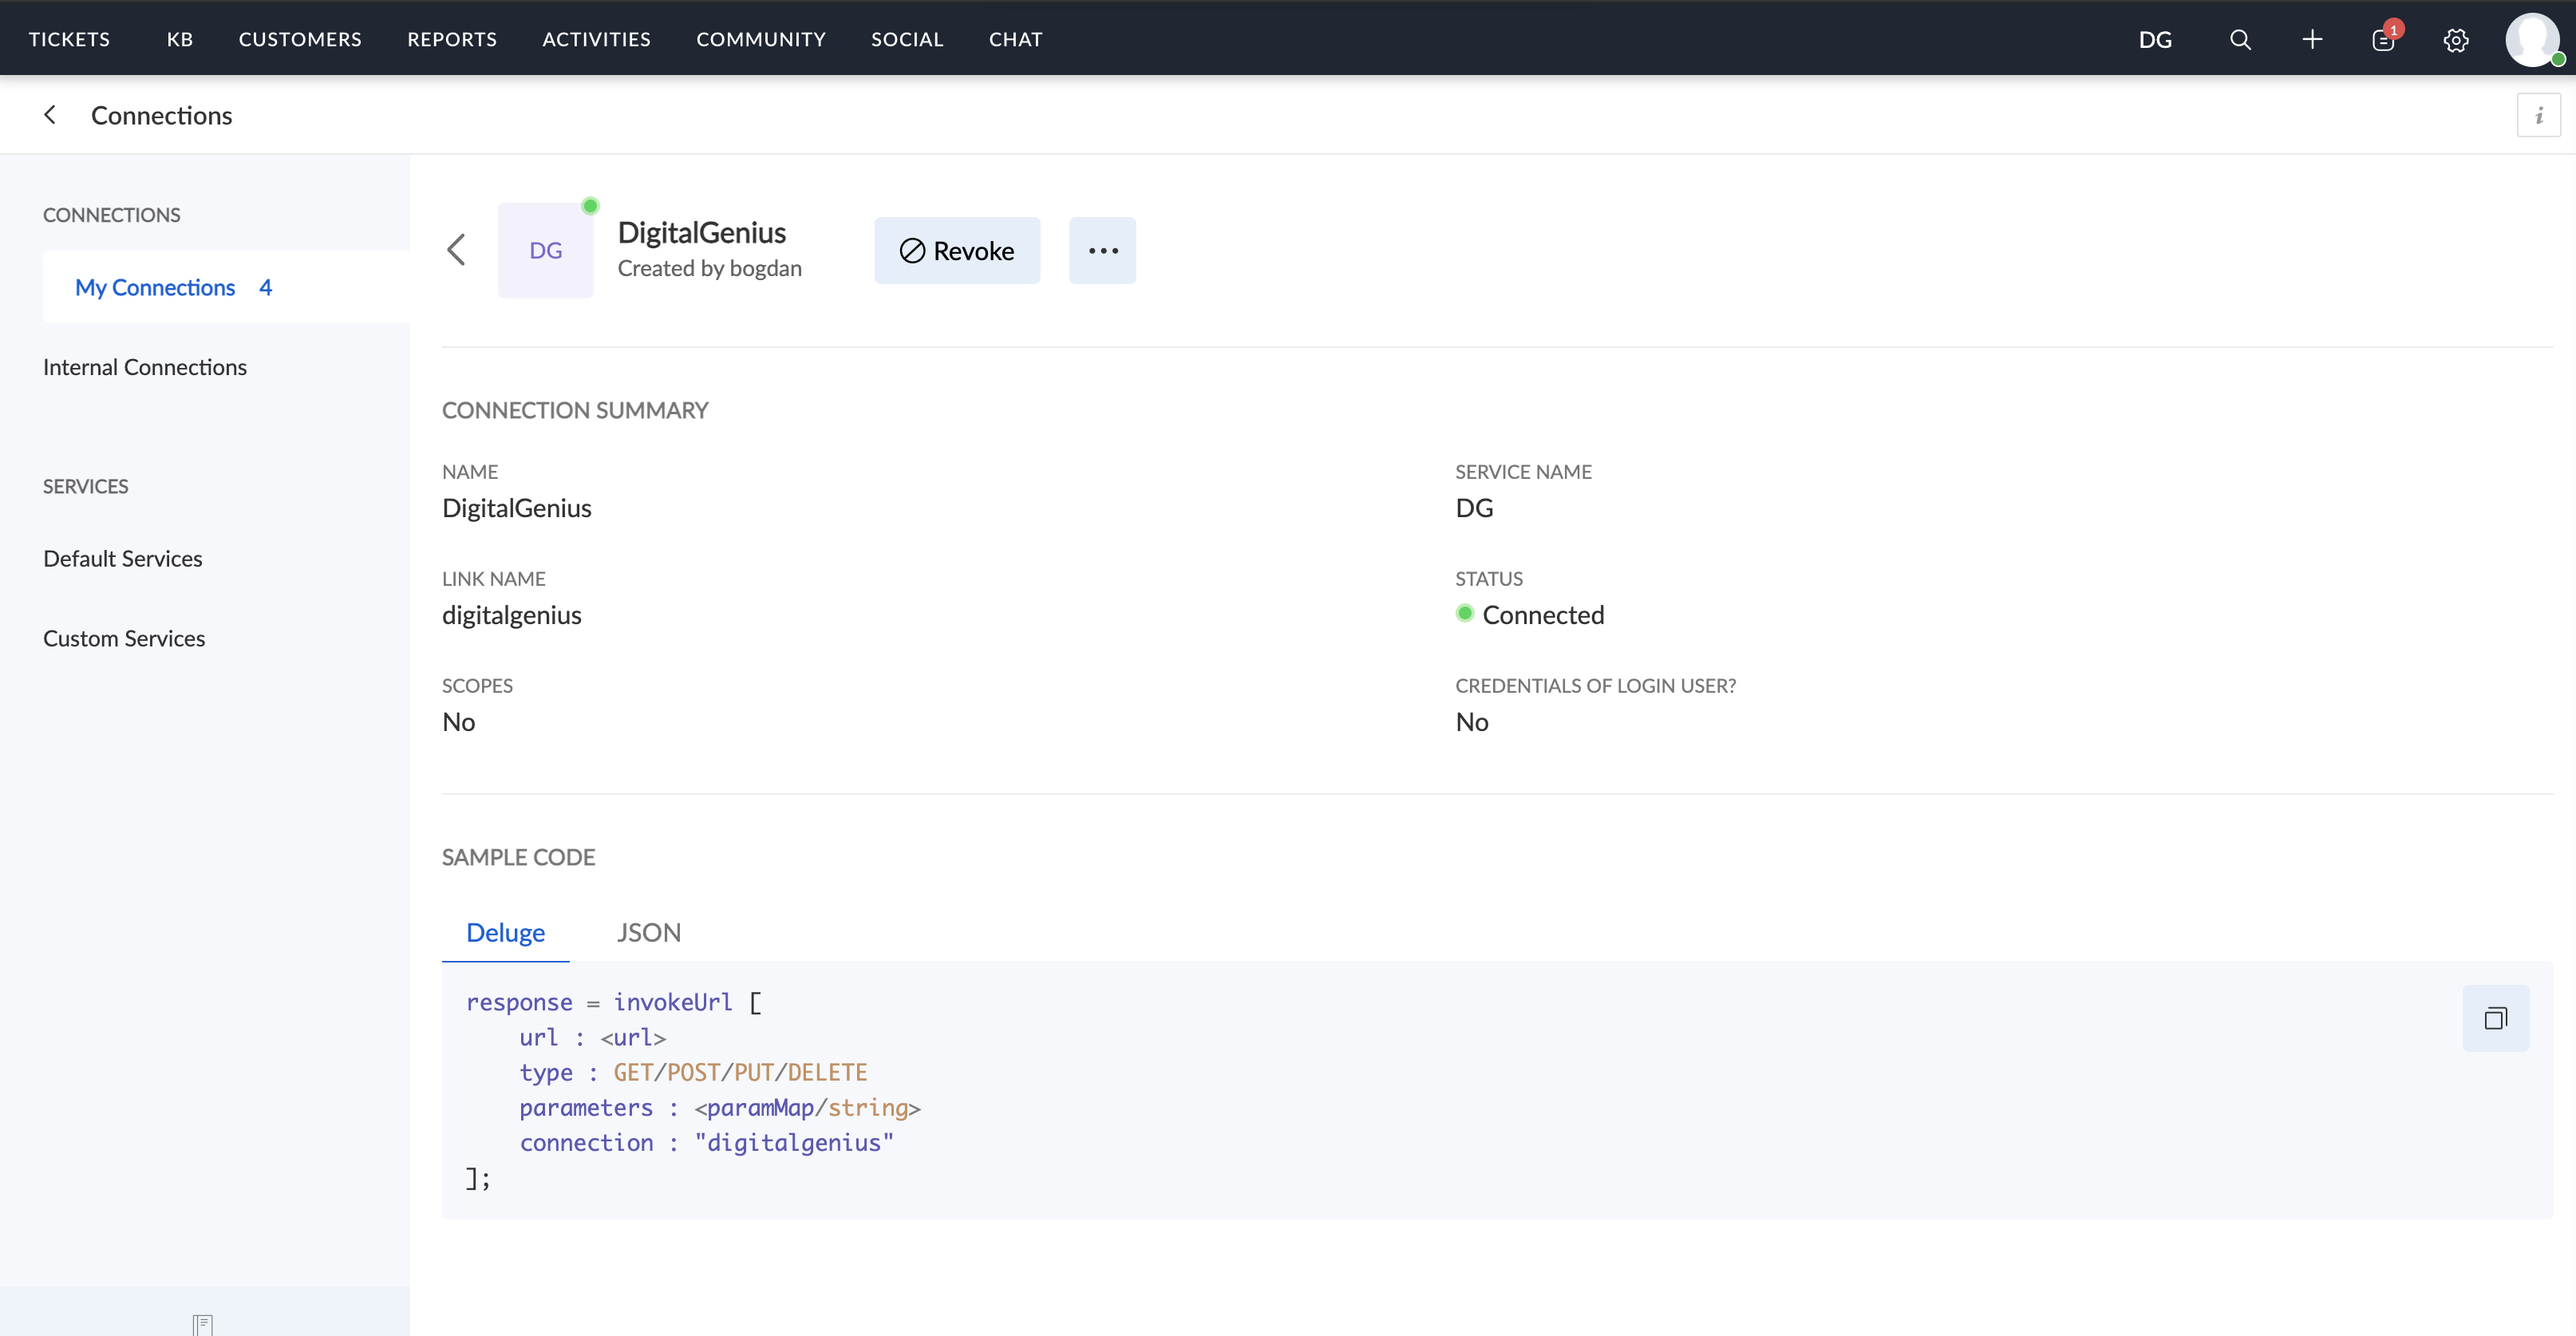Click the connection "digitalgenius" code line
This screenshot has height=1336, width=2576.
707,1142
